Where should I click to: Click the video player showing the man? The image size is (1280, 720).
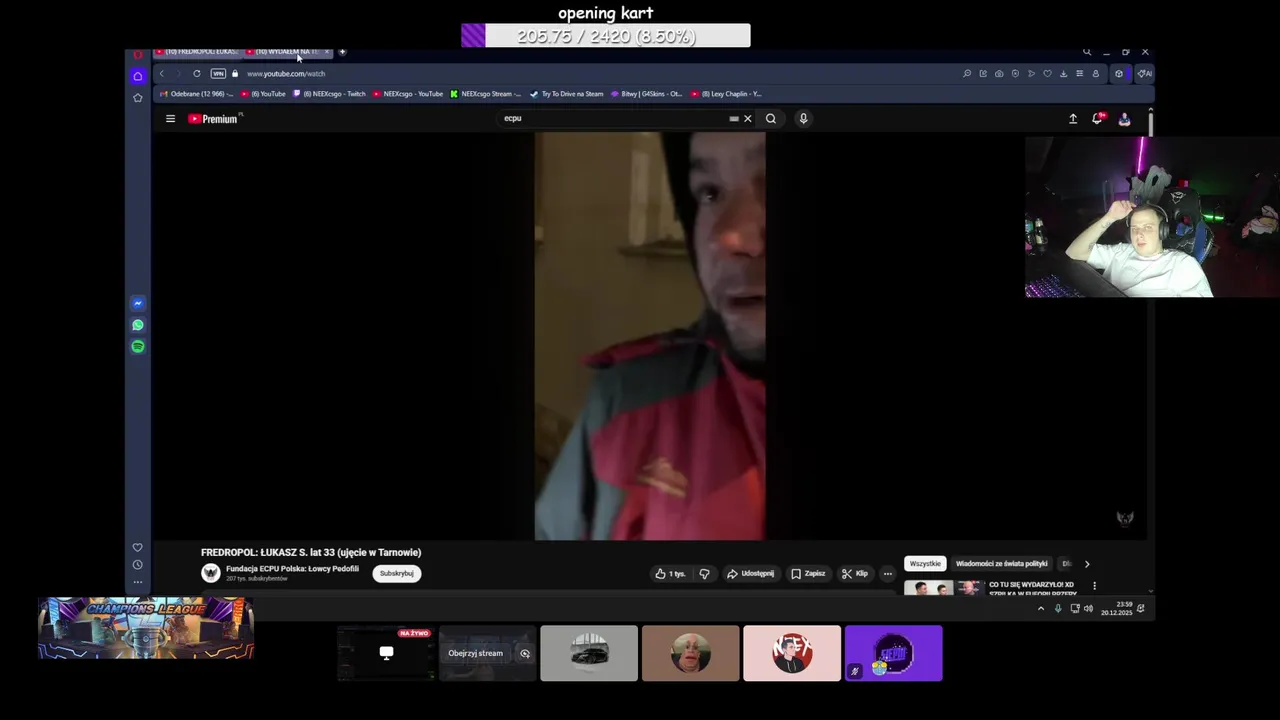[649, 336]
